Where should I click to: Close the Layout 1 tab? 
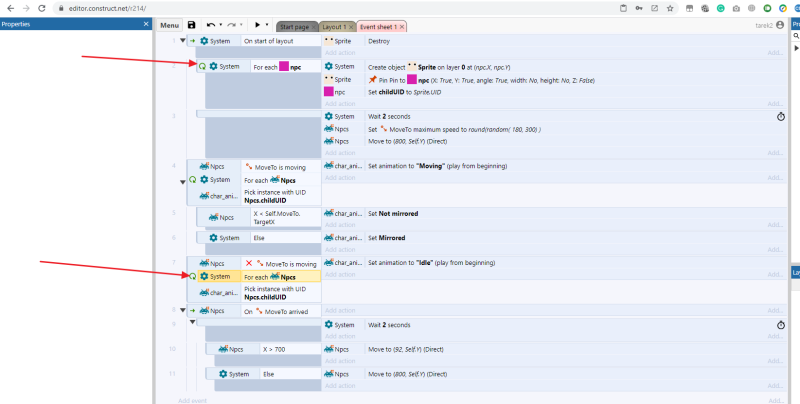pyautogui.click(x=351, y=27)
